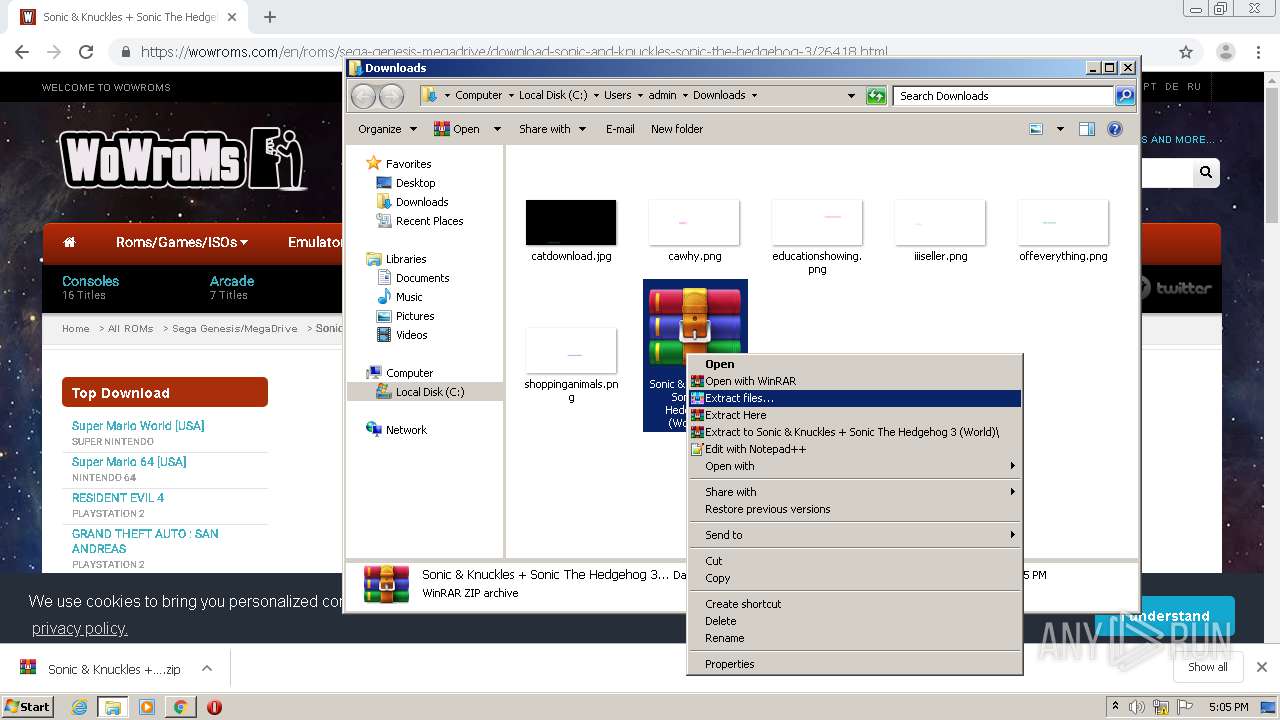Expand the Open with submenu
Screen dimensions: 1280x720
pyautogui.click(x=855, y=466)
